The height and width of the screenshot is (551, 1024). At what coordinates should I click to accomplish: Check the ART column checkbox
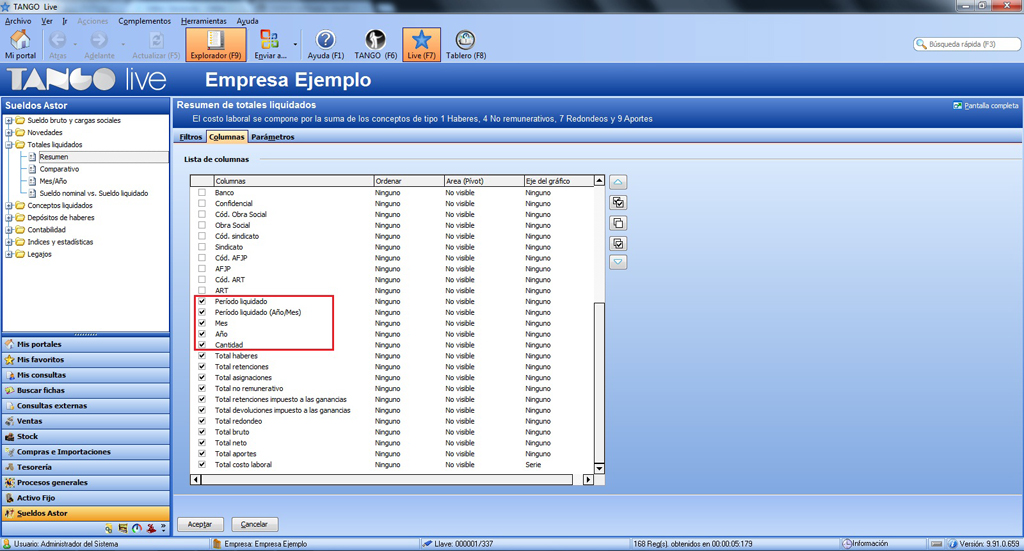(x=202, y=291)
